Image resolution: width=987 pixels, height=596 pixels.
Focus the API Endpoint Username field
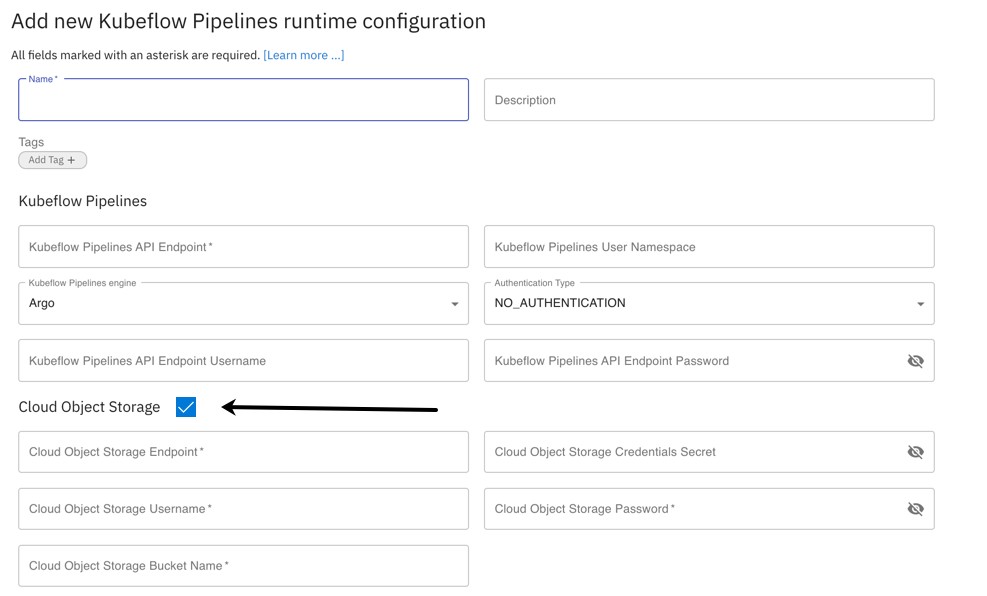coord(243,361)
